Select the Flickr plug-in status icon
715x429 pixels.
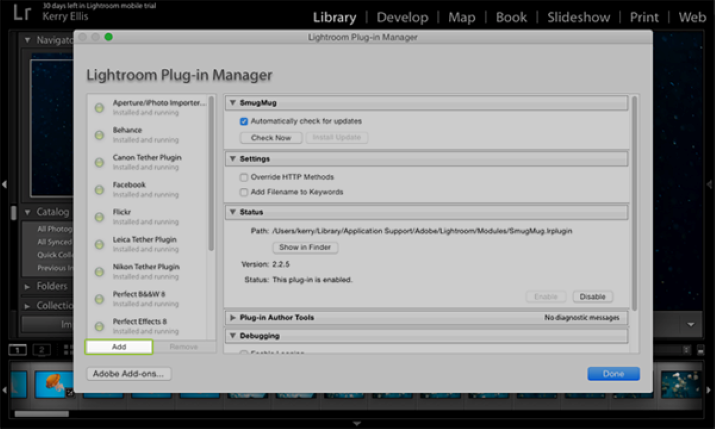[x=99, y=217]
